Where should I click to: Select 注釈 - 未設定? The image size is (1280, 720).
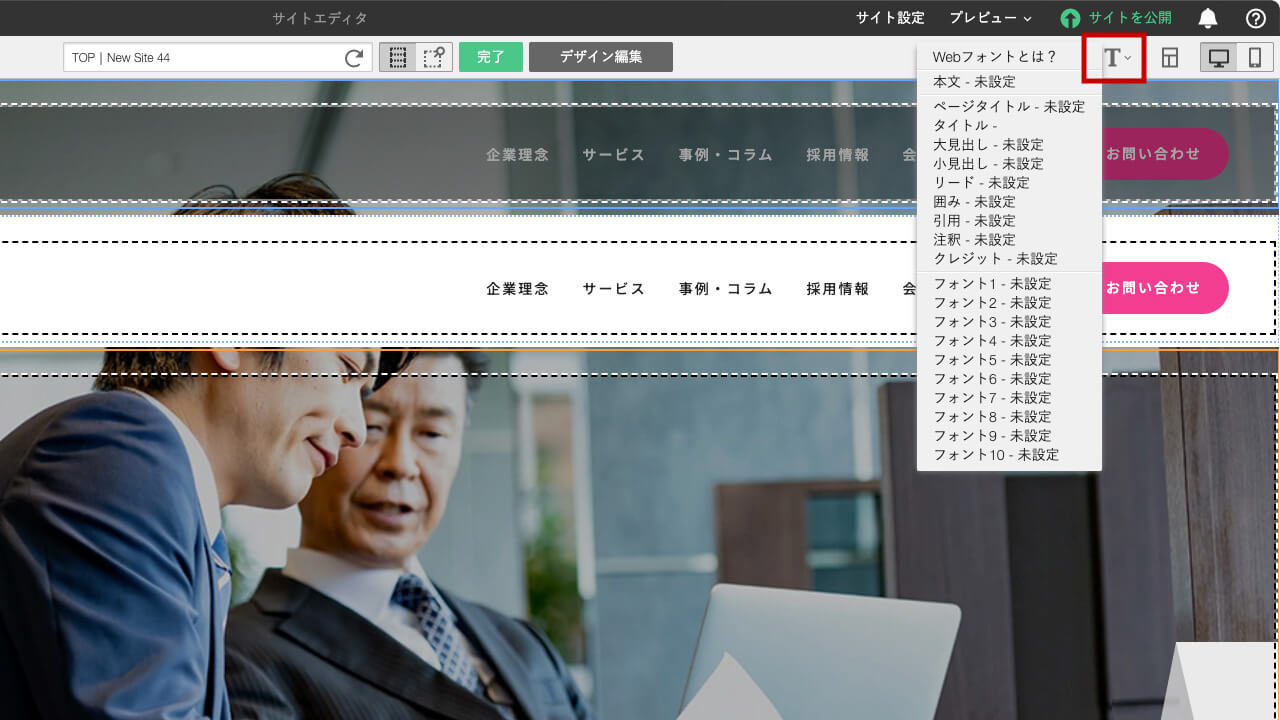pyautogui.click(x=974, y=239)
